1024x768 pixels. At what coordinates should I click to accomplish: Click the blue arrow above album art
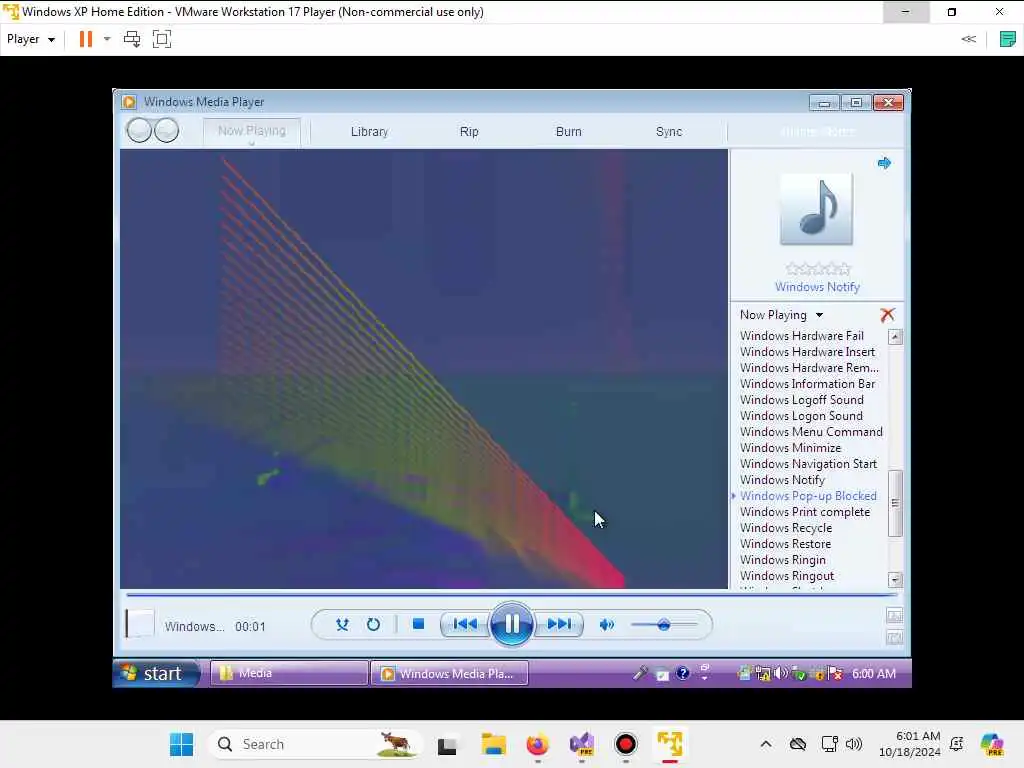click(884, 163)
